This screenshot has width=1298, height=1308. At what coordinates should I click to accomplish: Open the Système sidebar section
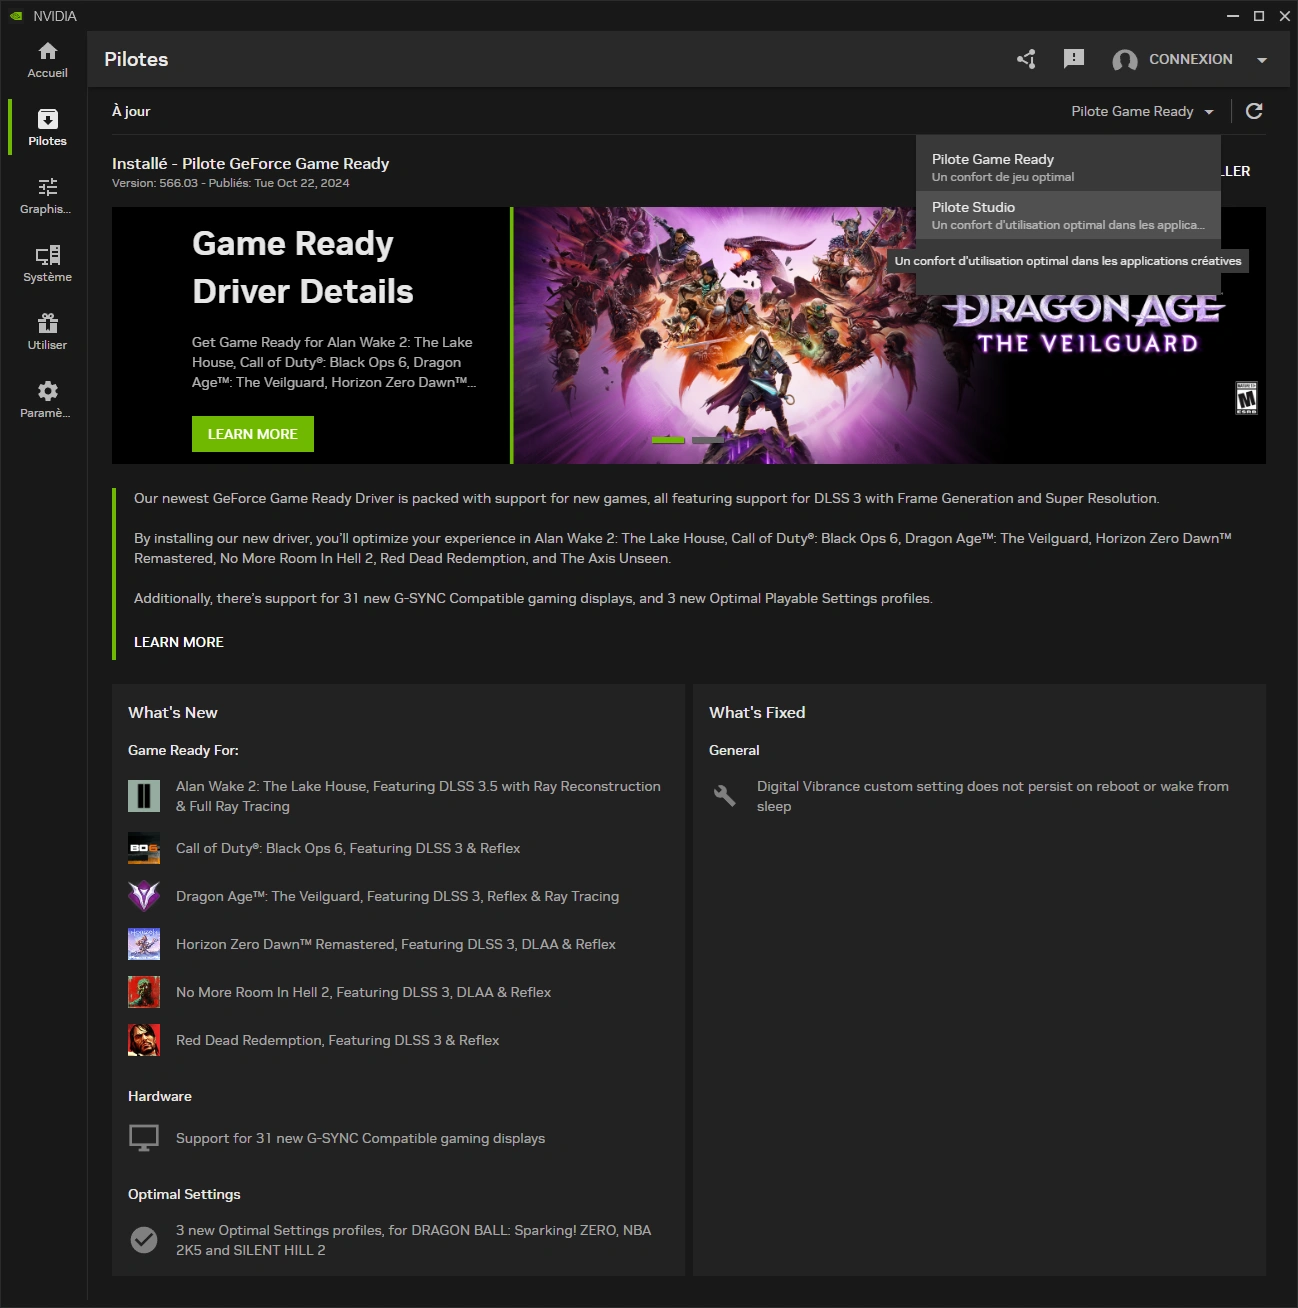(x=47, y=264)
